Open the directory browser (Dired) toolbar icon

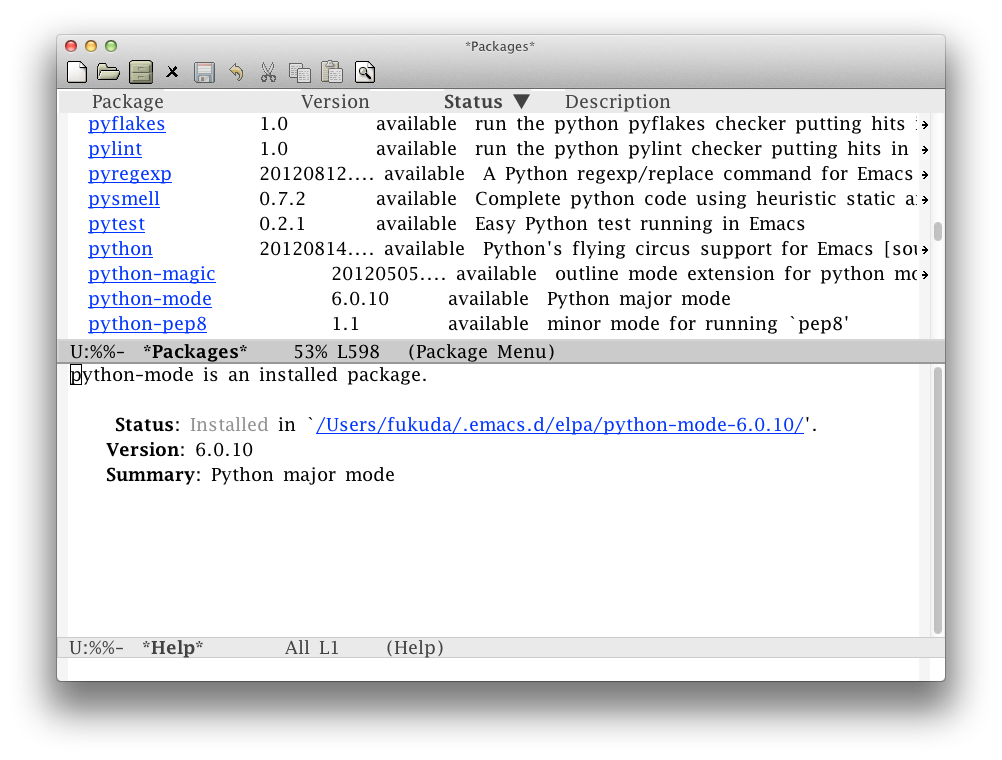141,72
